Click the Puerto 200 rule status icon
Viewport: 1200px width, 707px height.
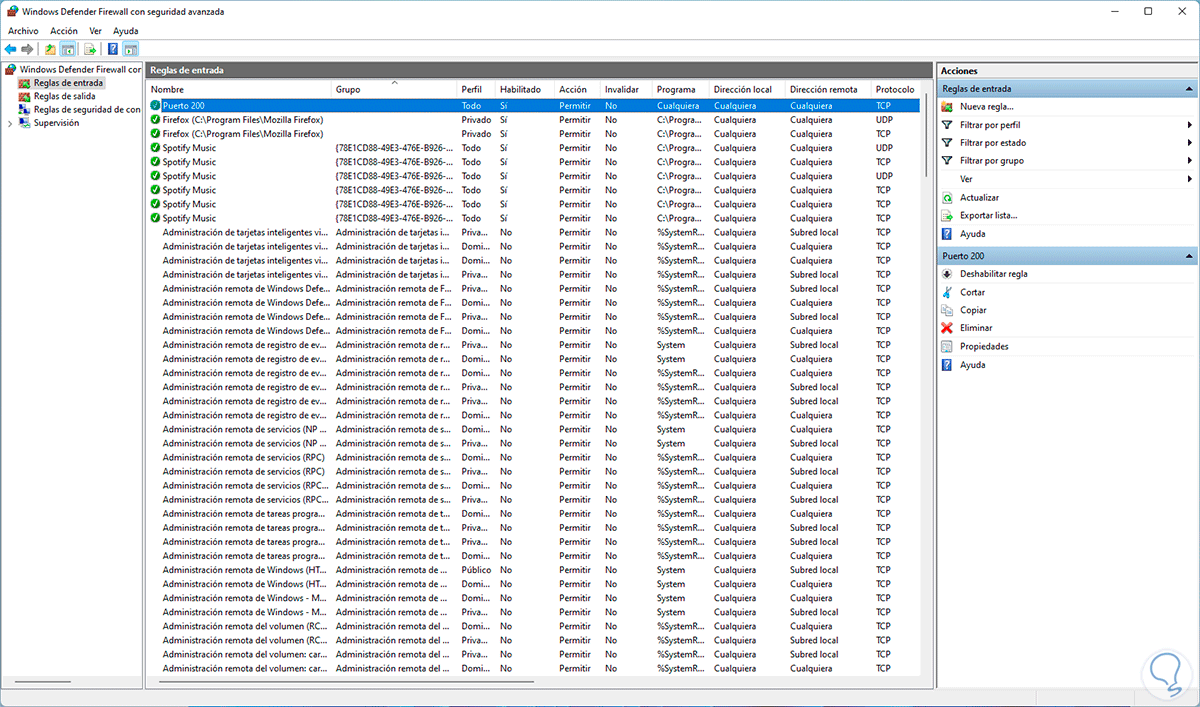point(155,105)
